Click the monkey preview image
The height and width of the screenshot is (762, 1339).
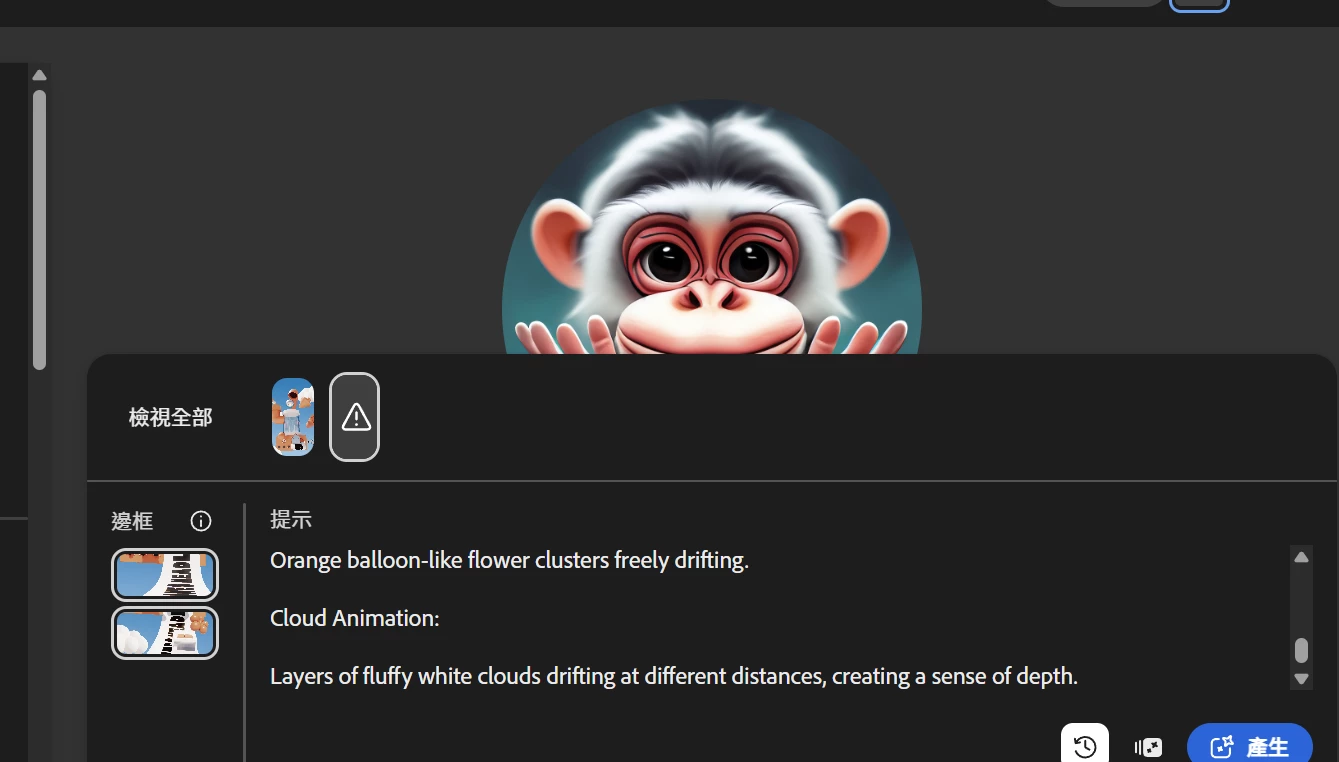tap(711, 227)
